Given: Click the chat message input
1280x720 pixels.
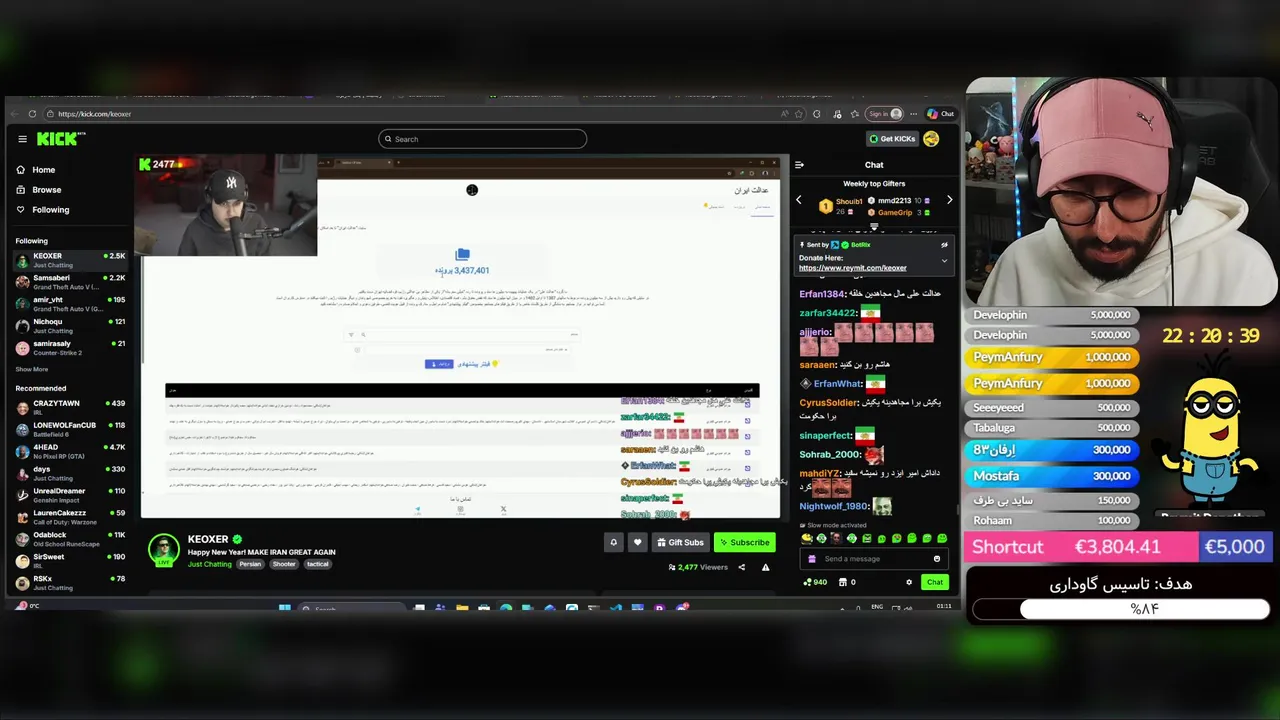Looking at the screenshot, I should point(875,559).
